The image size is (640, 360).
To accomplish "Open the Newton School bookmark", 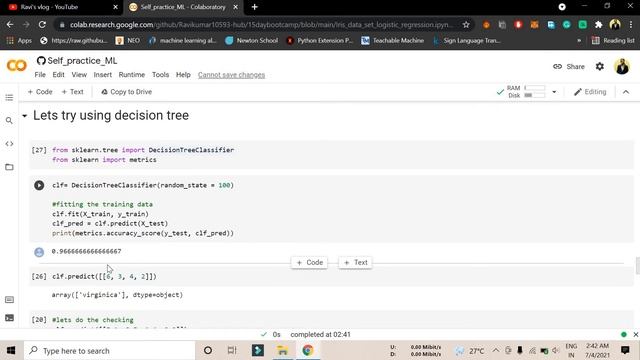I will (x=252, y=40).
